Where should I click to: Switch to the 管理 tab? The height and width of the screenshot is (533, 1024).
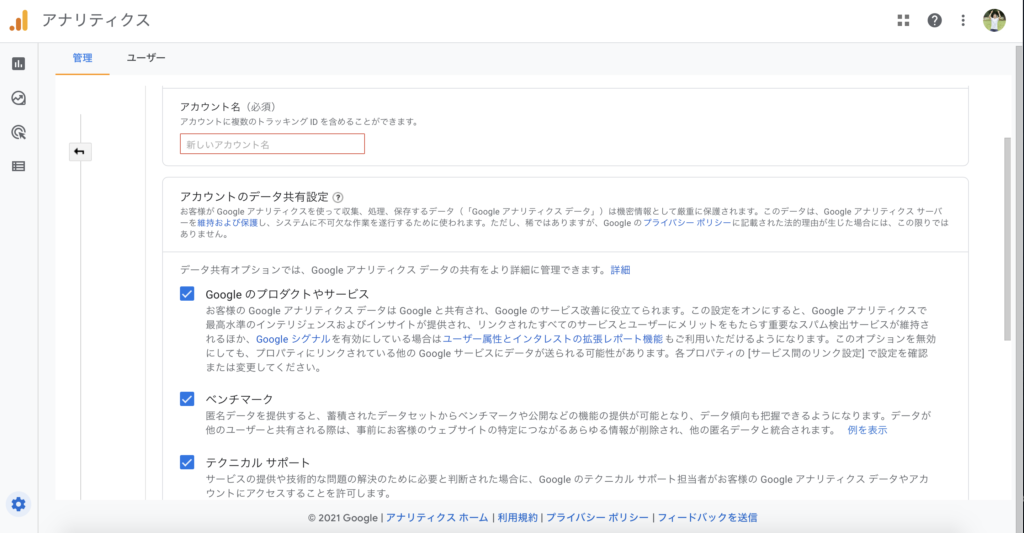82,58
